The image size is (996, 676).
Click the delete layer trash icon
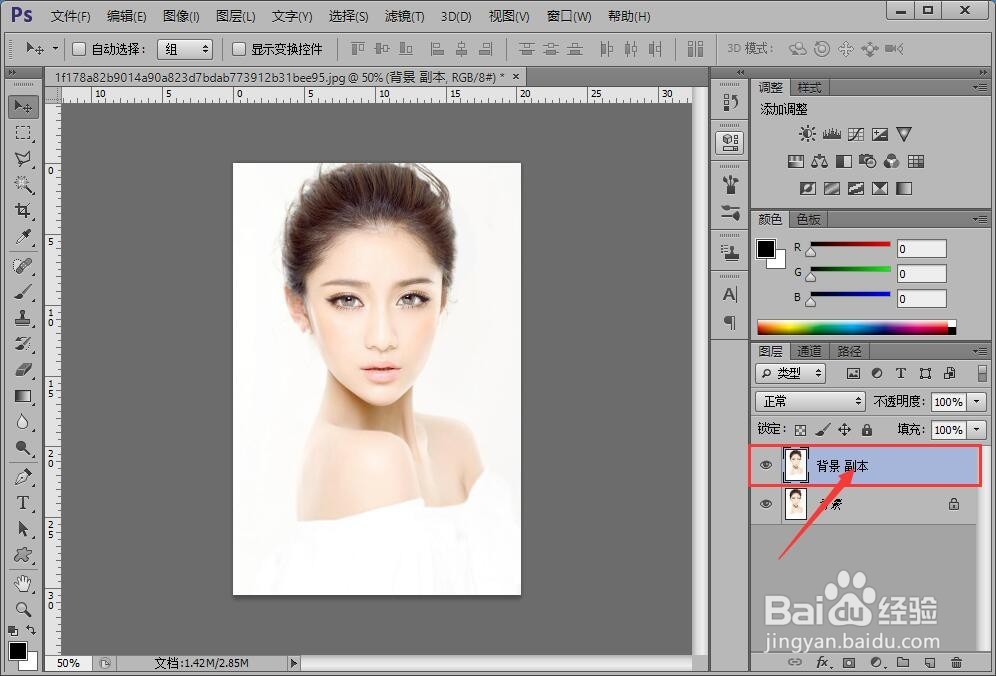coord(956,662)
